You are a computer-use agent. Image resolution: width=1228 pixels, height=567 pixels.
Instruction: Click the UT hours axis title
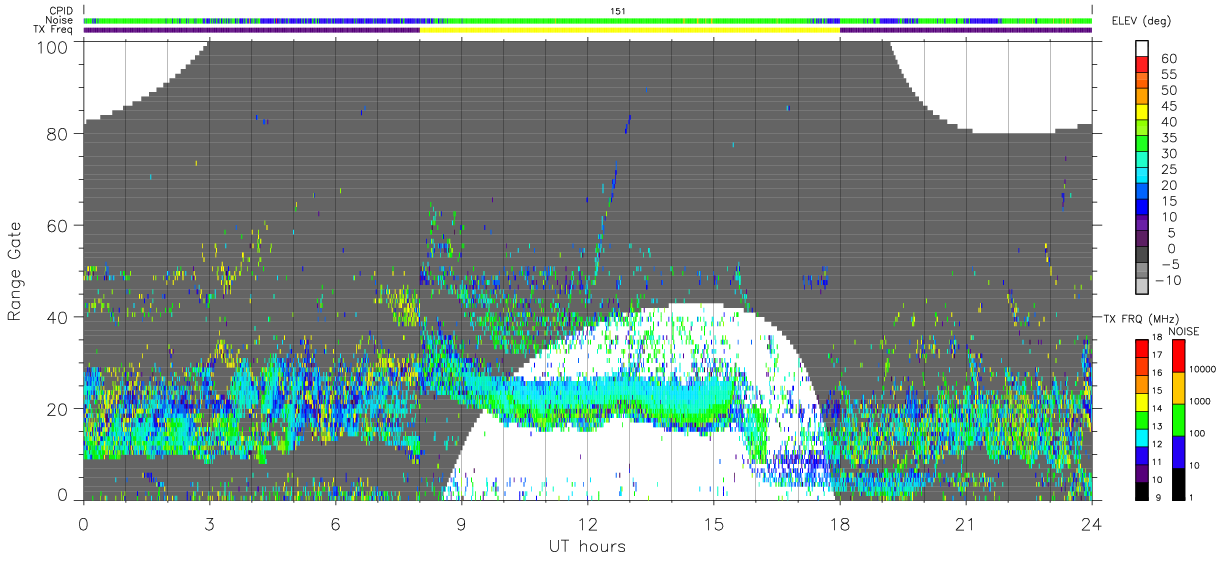[587, 546]
